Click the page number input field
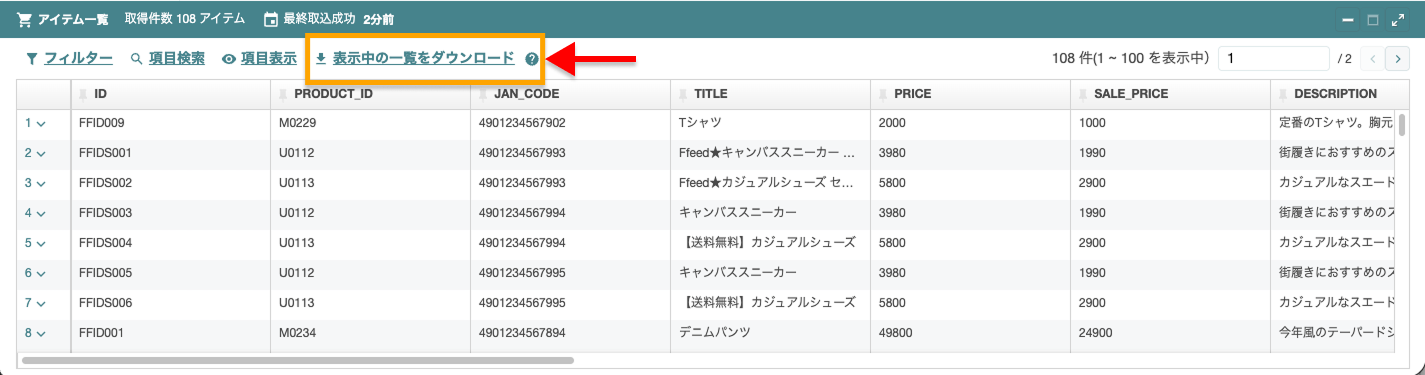 click(1273, 59)
